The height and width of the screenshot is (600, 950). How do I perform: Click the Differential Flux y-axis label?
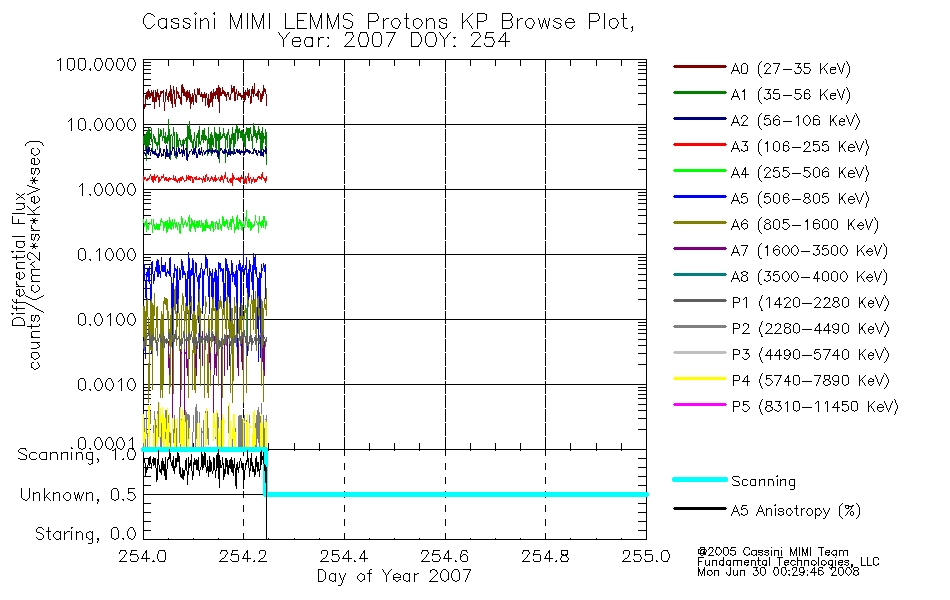[19, 259]
